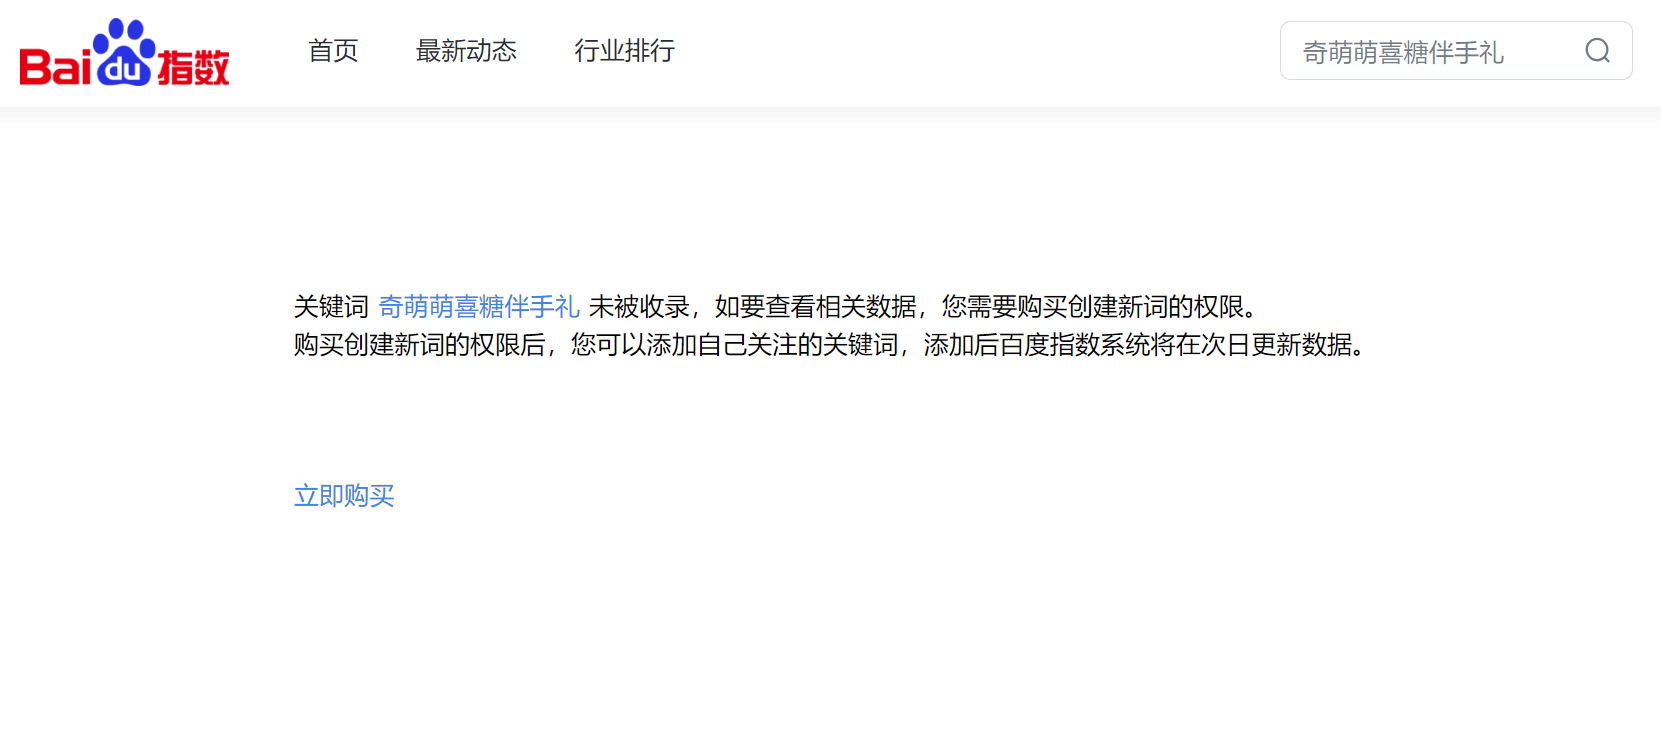Click inside the header search field placeholder

point(1403,52)
